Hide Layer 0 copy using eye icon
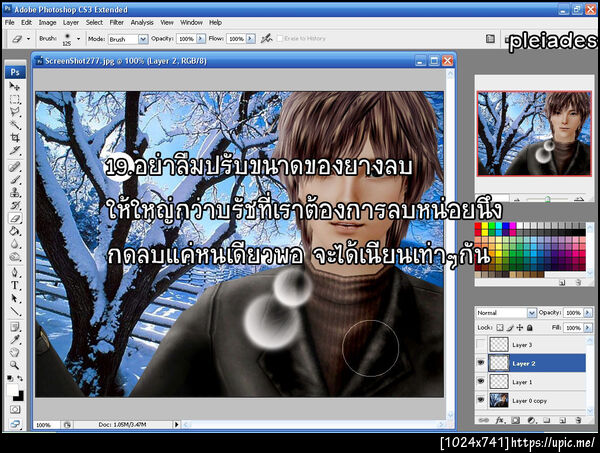The height and width of the screenshot is (453, 600). (x=481, y=400)
